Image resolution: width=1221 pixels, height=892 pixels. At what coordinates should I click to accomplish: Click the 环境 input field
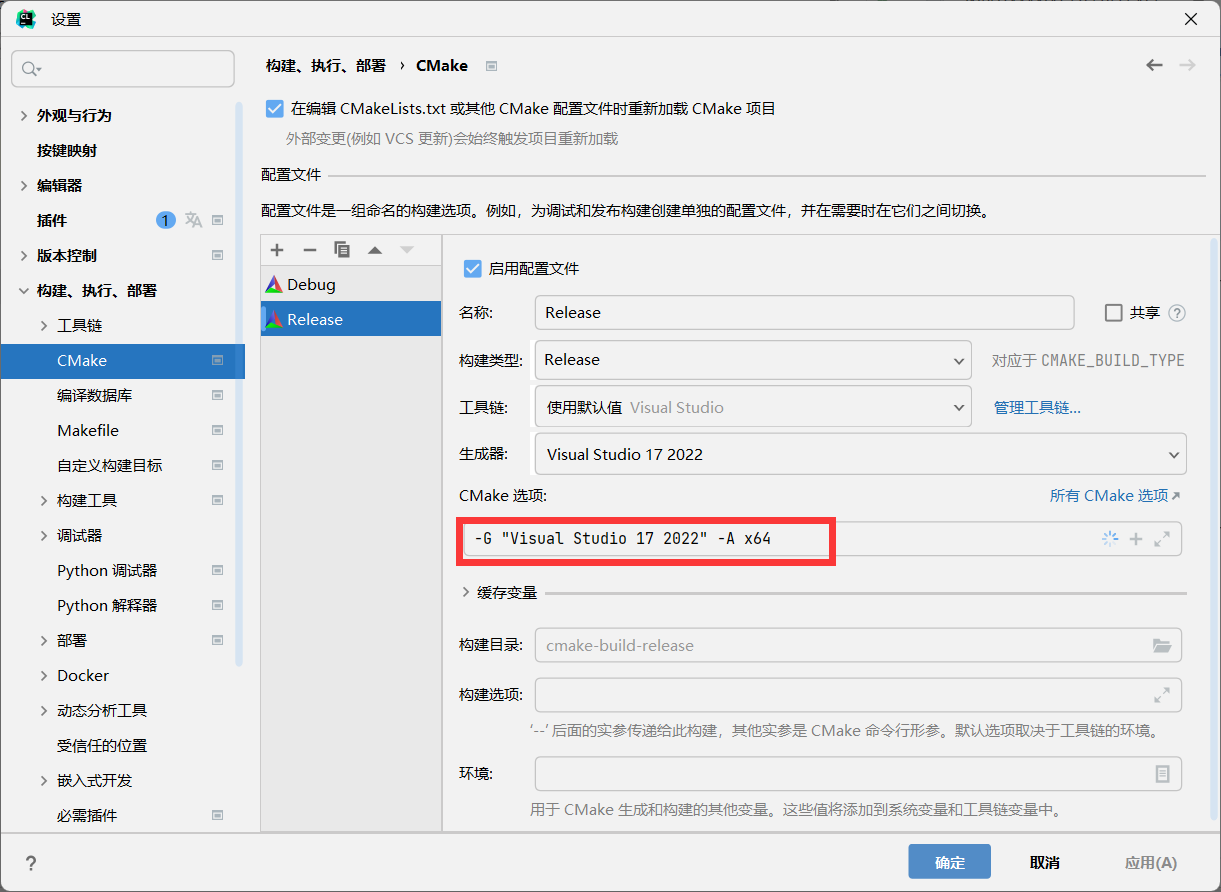pos(858,774)
